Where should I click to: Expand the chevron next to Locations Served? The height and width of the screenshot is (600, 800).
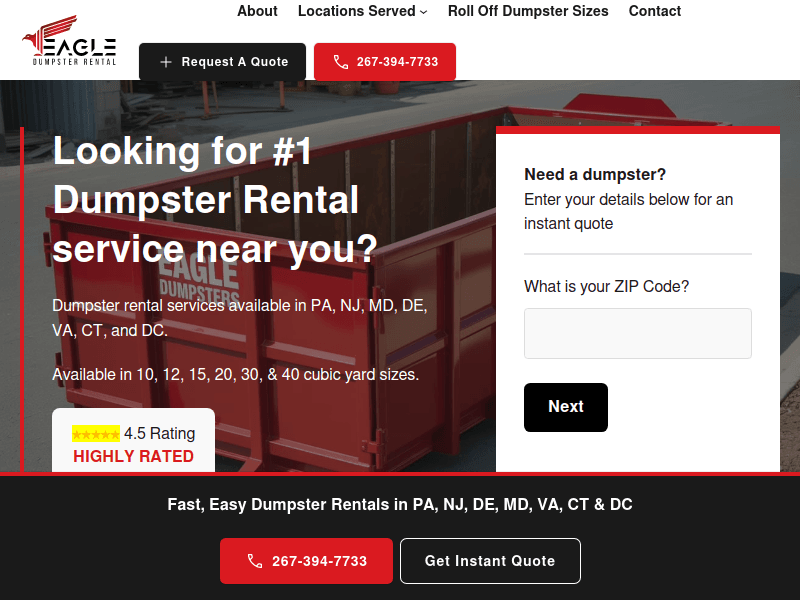pyautogui.click(x=424, y=12)
